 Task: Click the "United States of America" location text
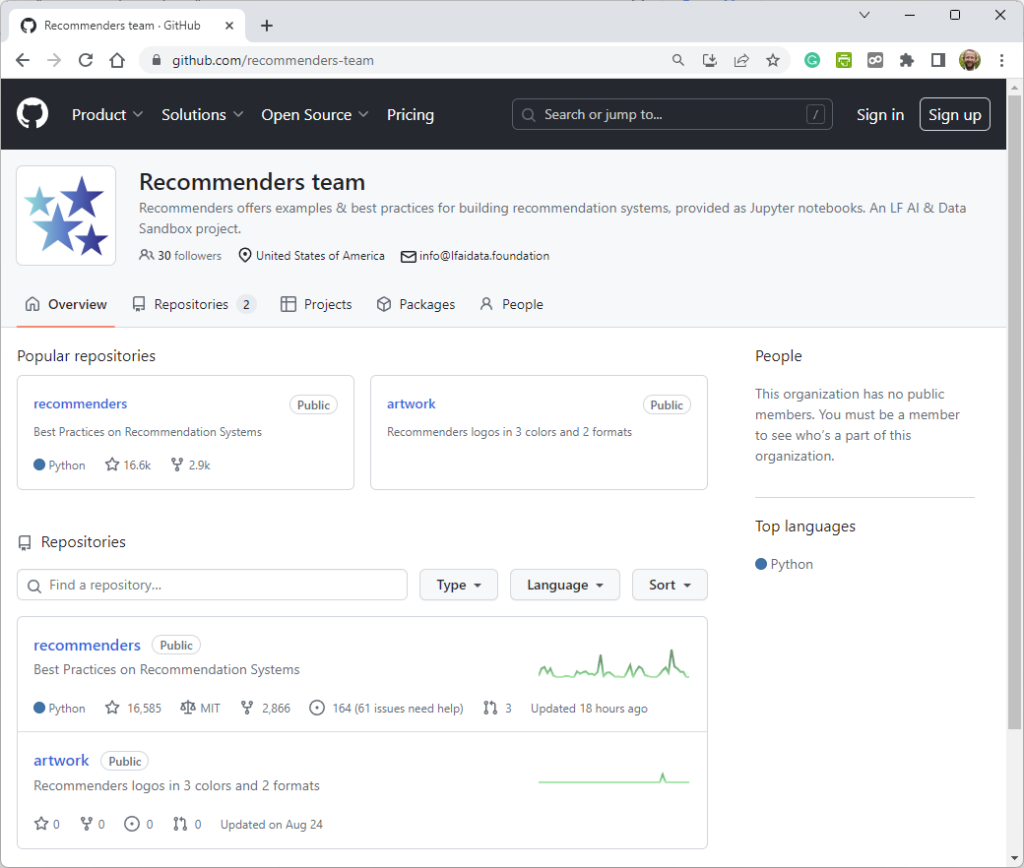320,255
